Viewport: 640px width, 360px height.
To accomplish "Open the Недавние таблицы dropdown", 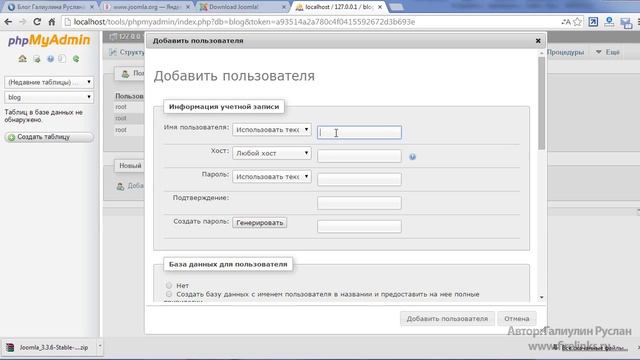I will pyautogui.click(x=49, y=82).
